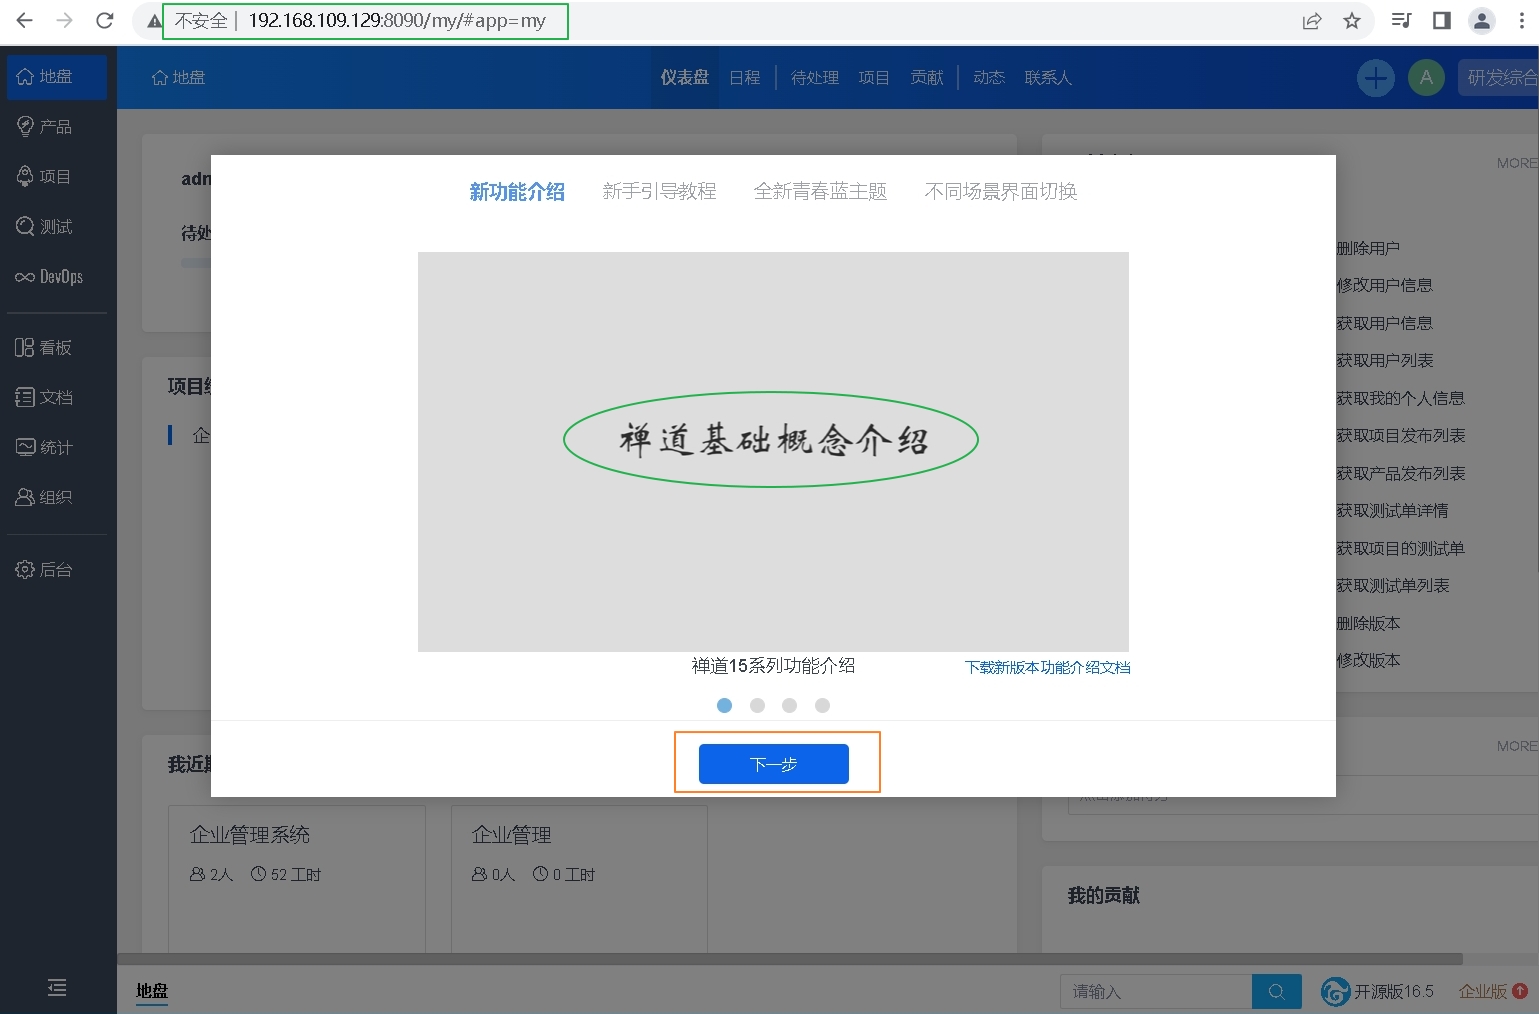Open the 仪表盘 header menu
The image size is (1539, 1014).
(685, 78)
